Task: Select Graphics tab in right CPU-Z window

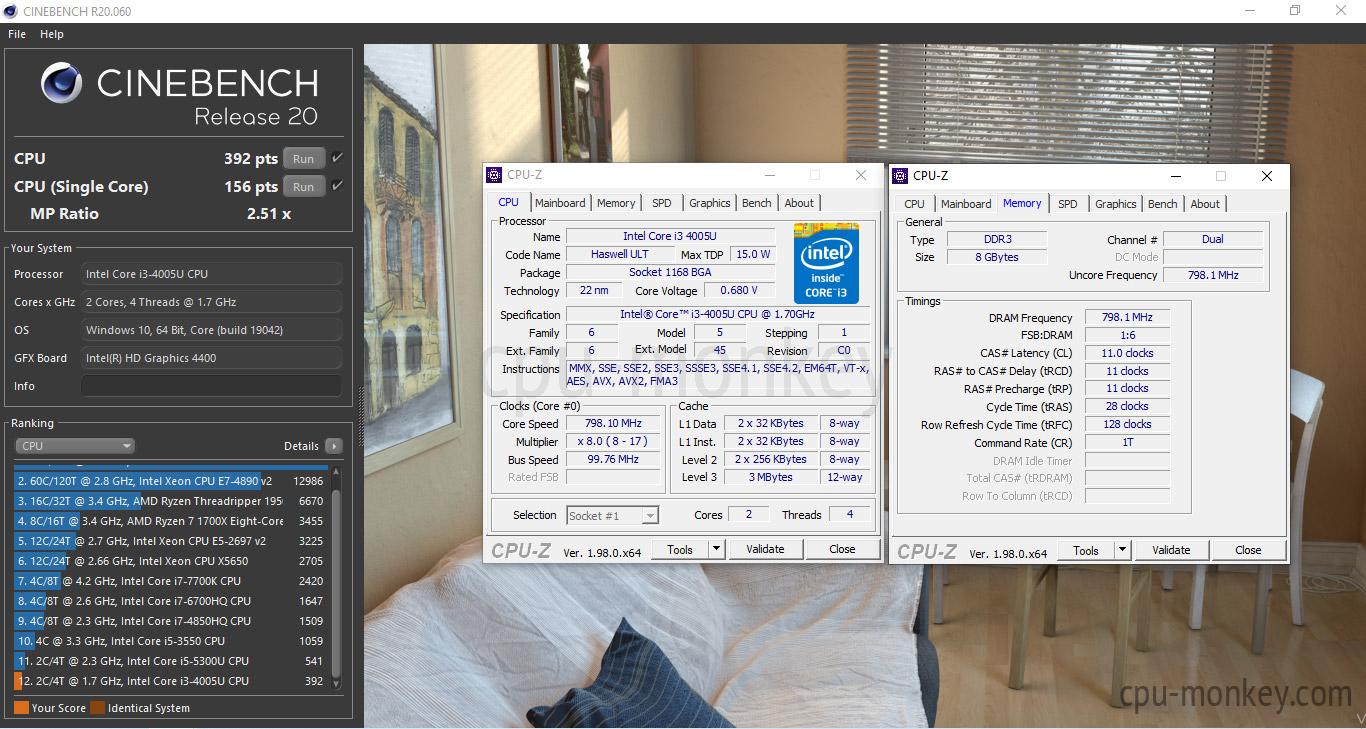Action: tap(1116, 204)
